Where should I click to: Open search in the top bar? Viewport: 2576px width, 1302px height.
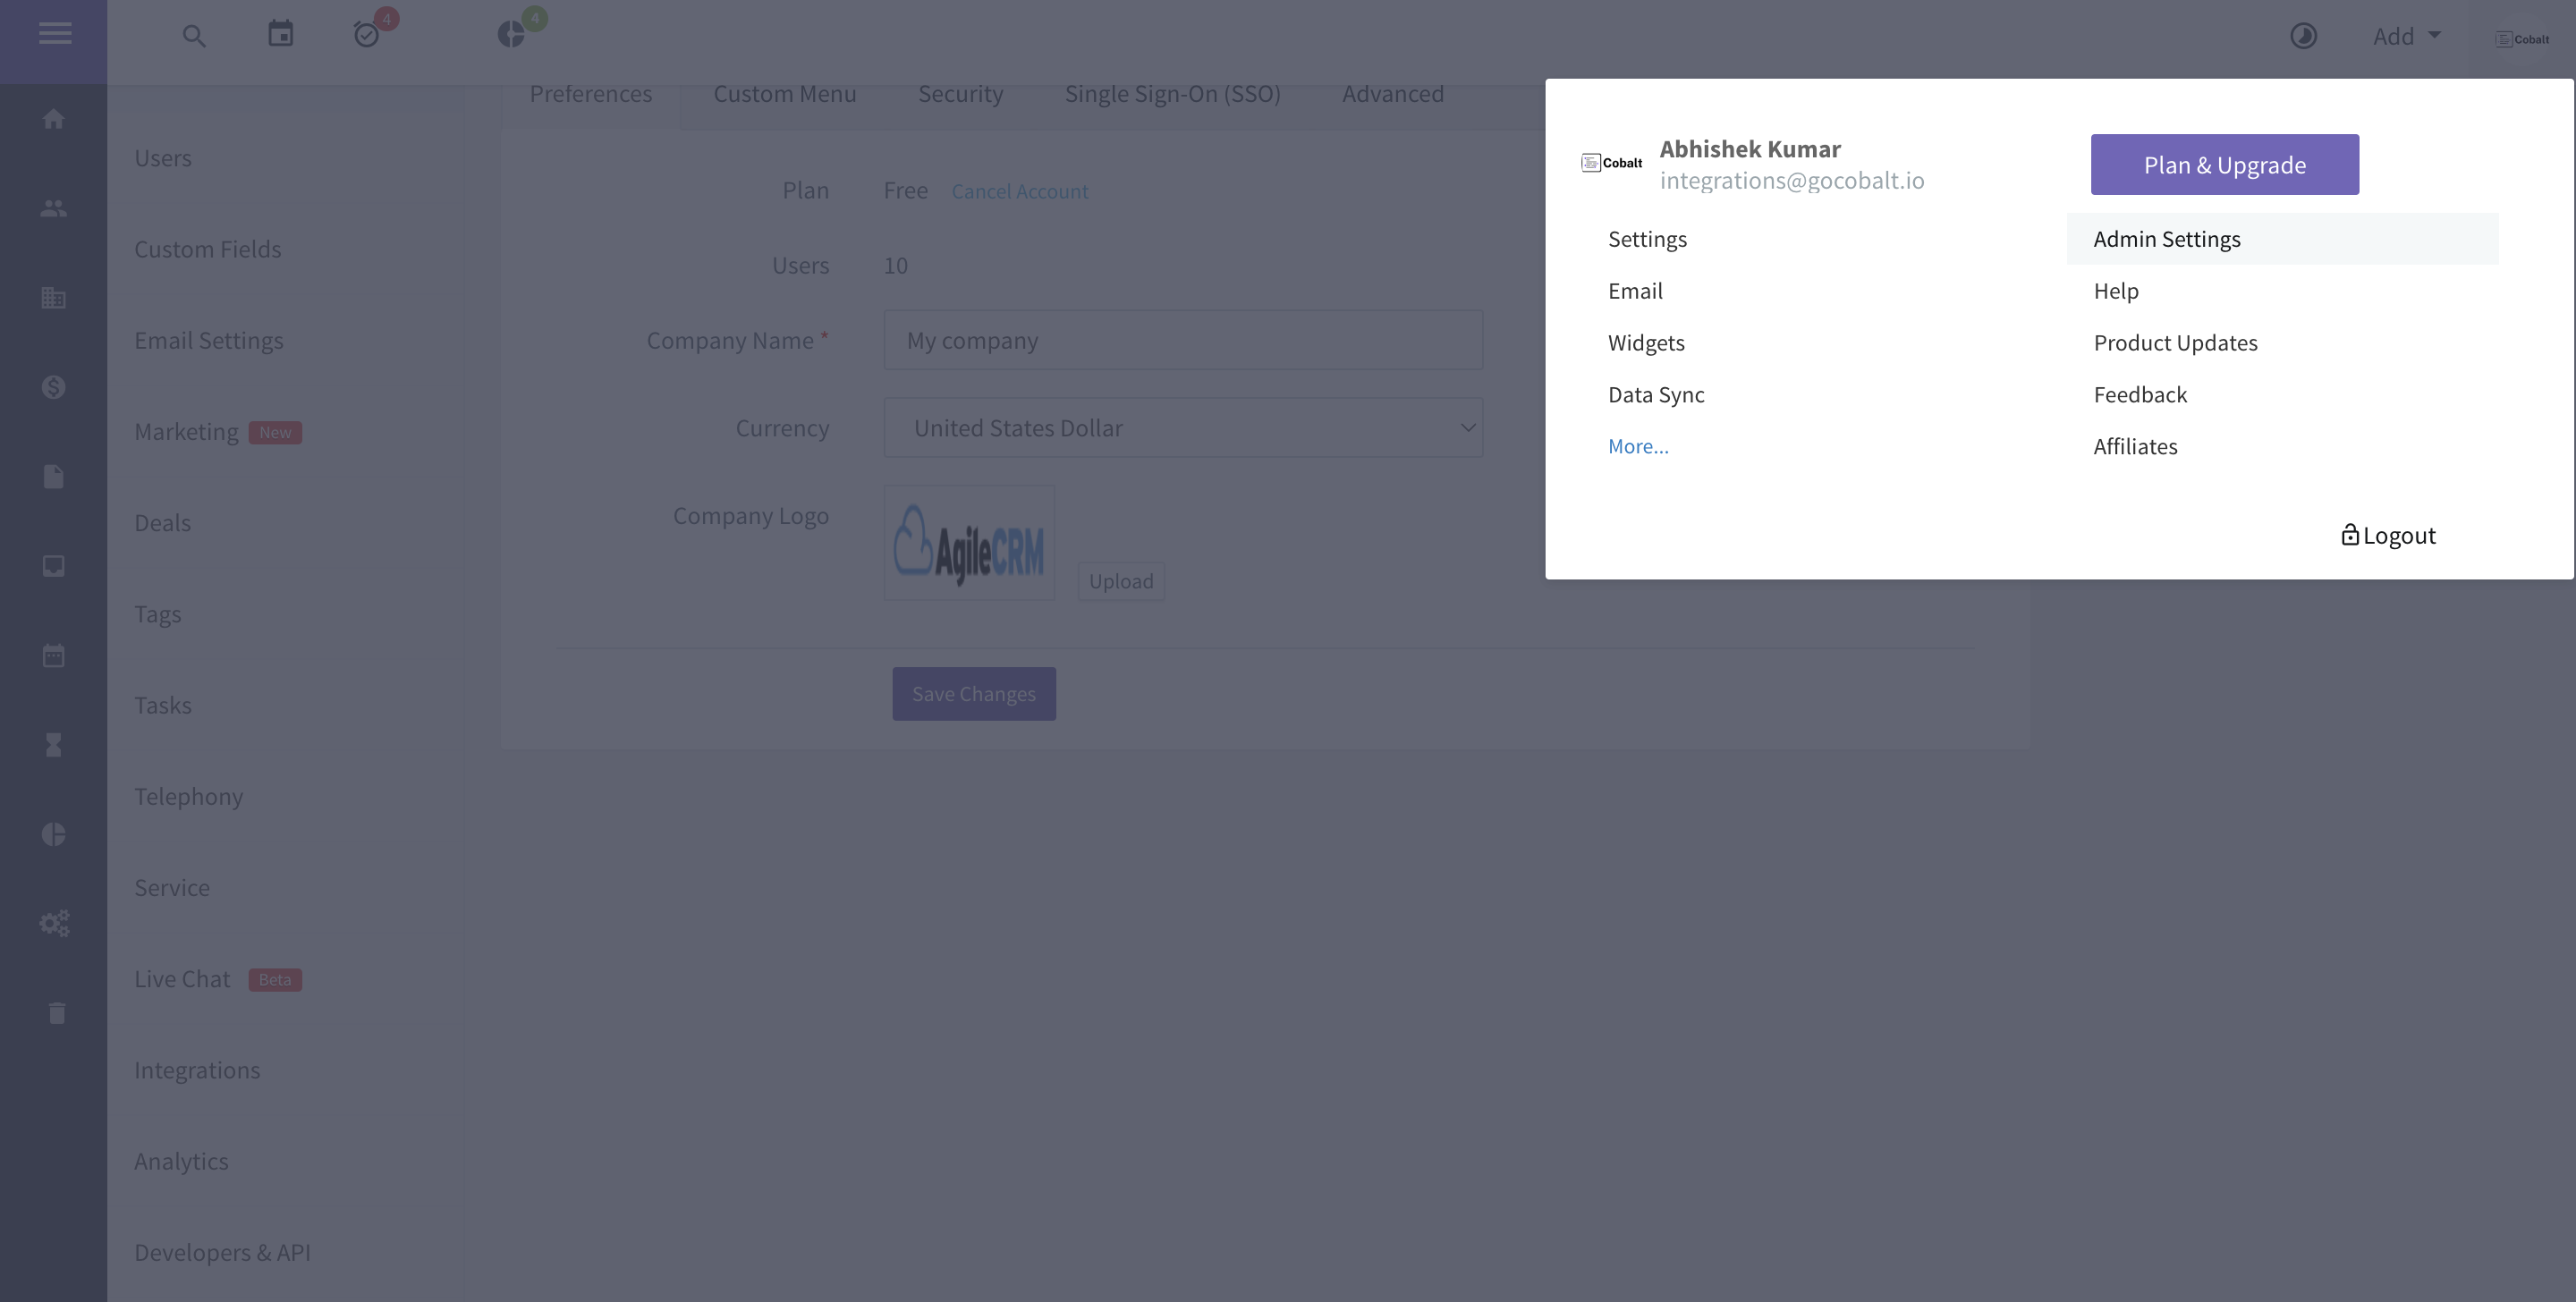point(194,34)
